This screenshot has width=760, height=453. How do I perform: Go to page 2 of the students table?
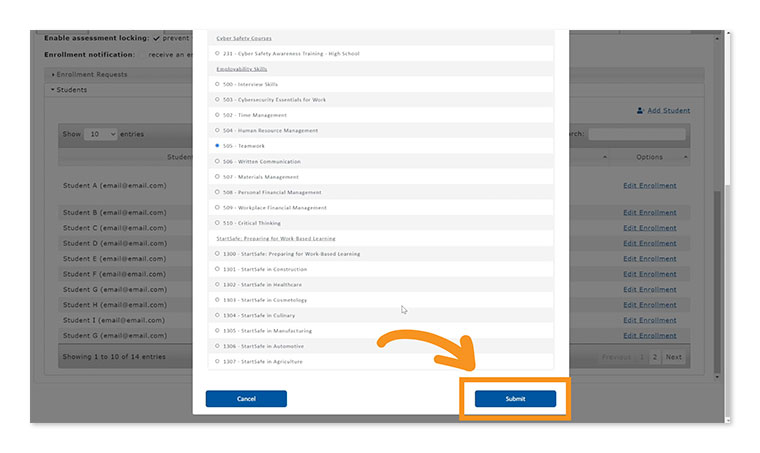(x=654, y=357)
